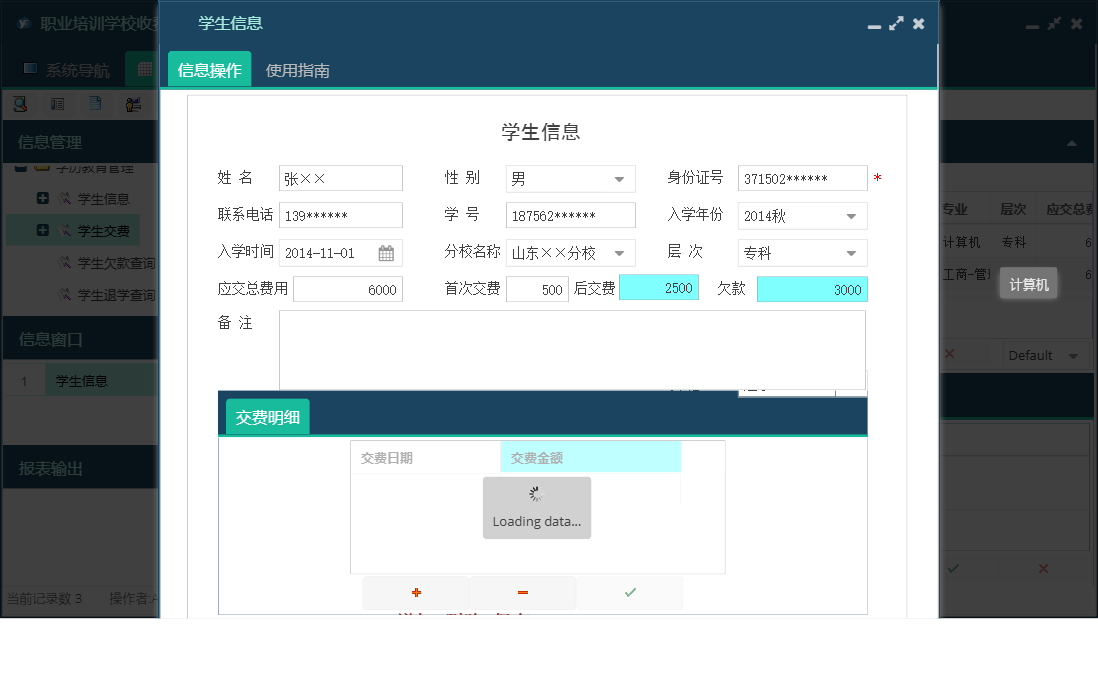Expand the 学生信息 tree node
Screen dimensions: 1098x690
click(43, 197)
